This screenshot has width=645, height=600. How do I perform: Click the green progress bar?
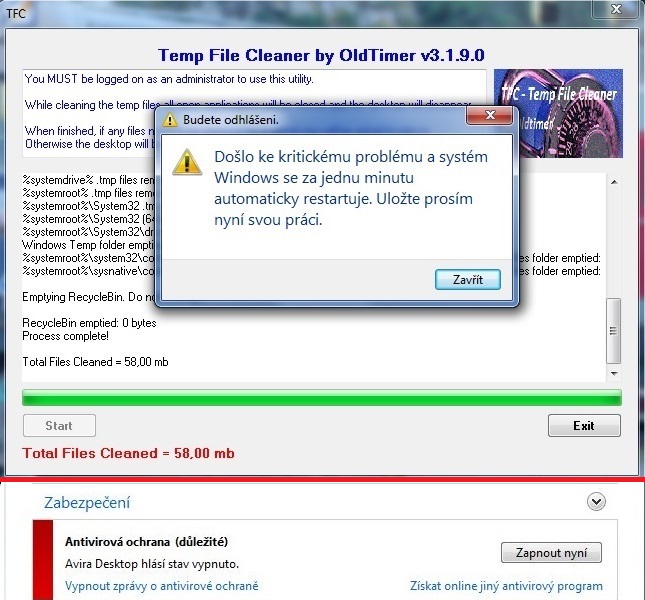[x=322, y=398]
